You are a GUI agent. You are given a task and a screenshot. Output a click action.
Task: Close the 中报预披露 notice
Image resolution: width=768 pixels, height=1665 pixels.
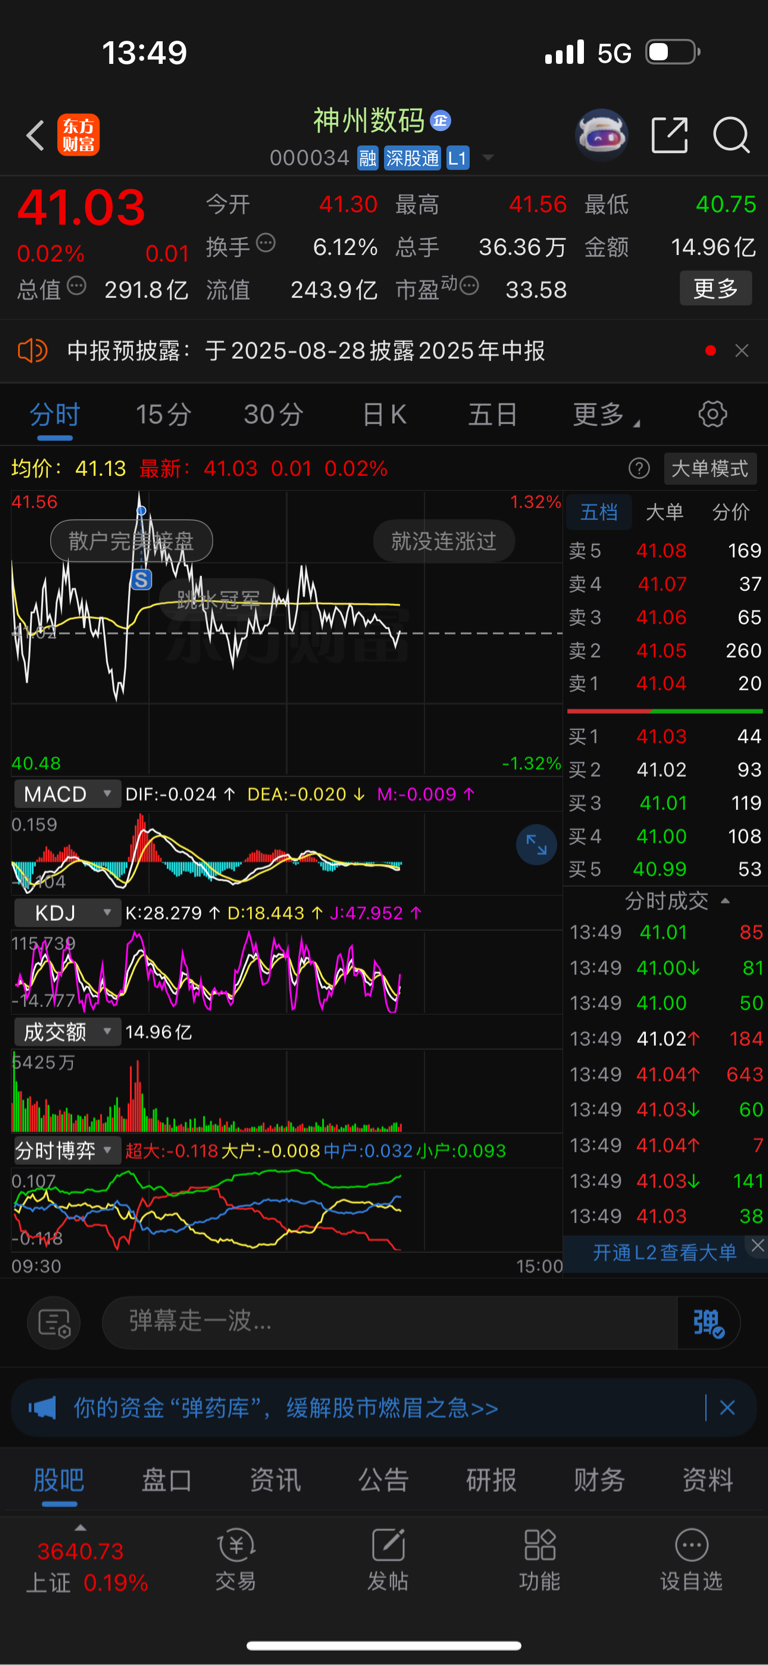[741, 350]
